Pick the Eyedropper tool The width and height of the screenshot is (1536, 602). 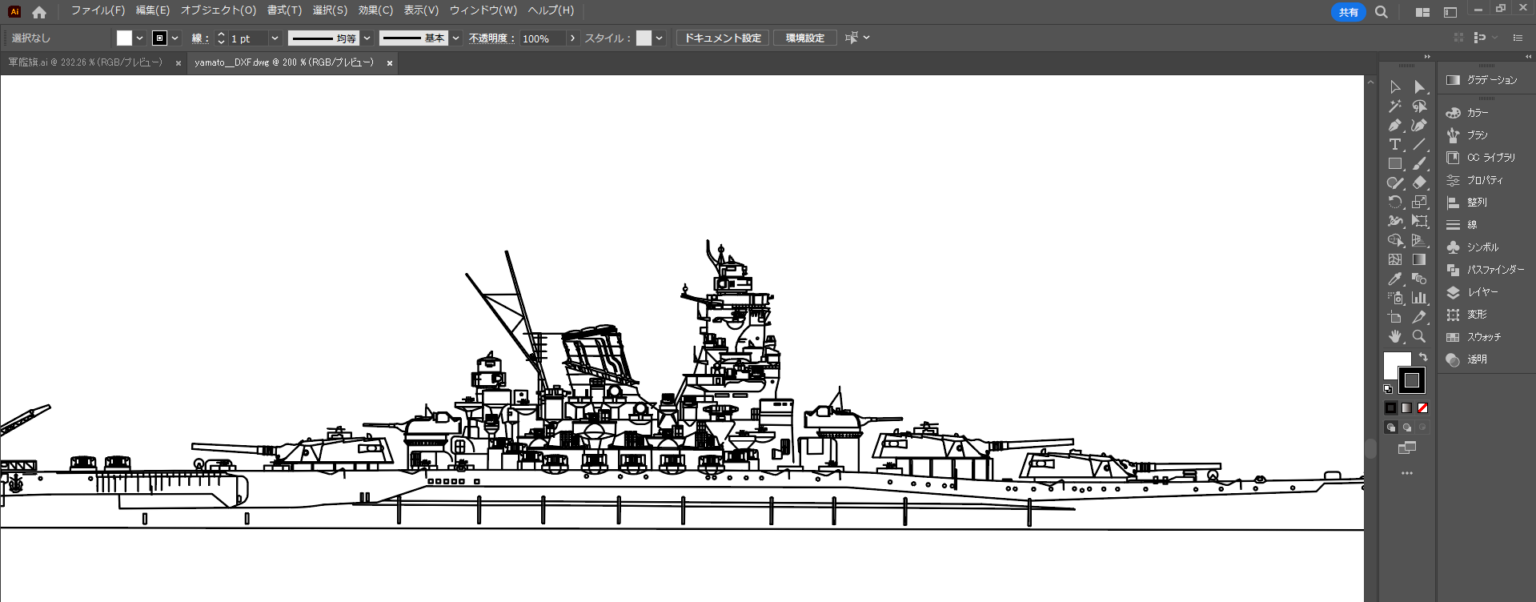click(1395, 279)
